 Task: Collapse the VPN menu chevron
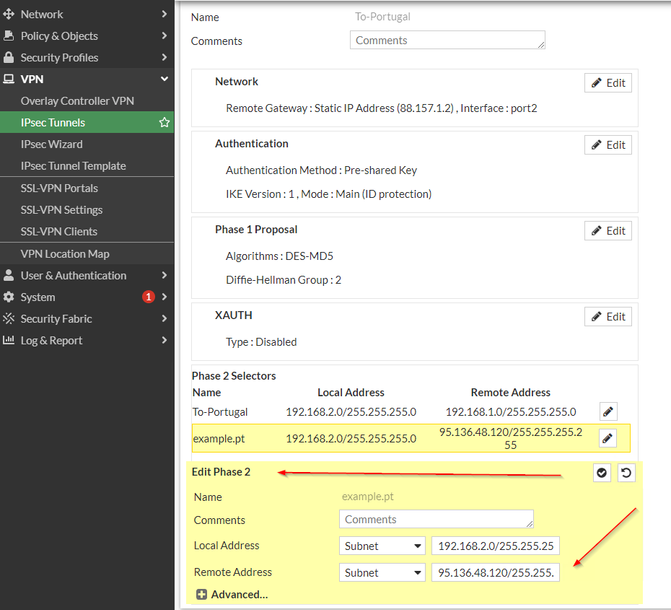[164, 79]
